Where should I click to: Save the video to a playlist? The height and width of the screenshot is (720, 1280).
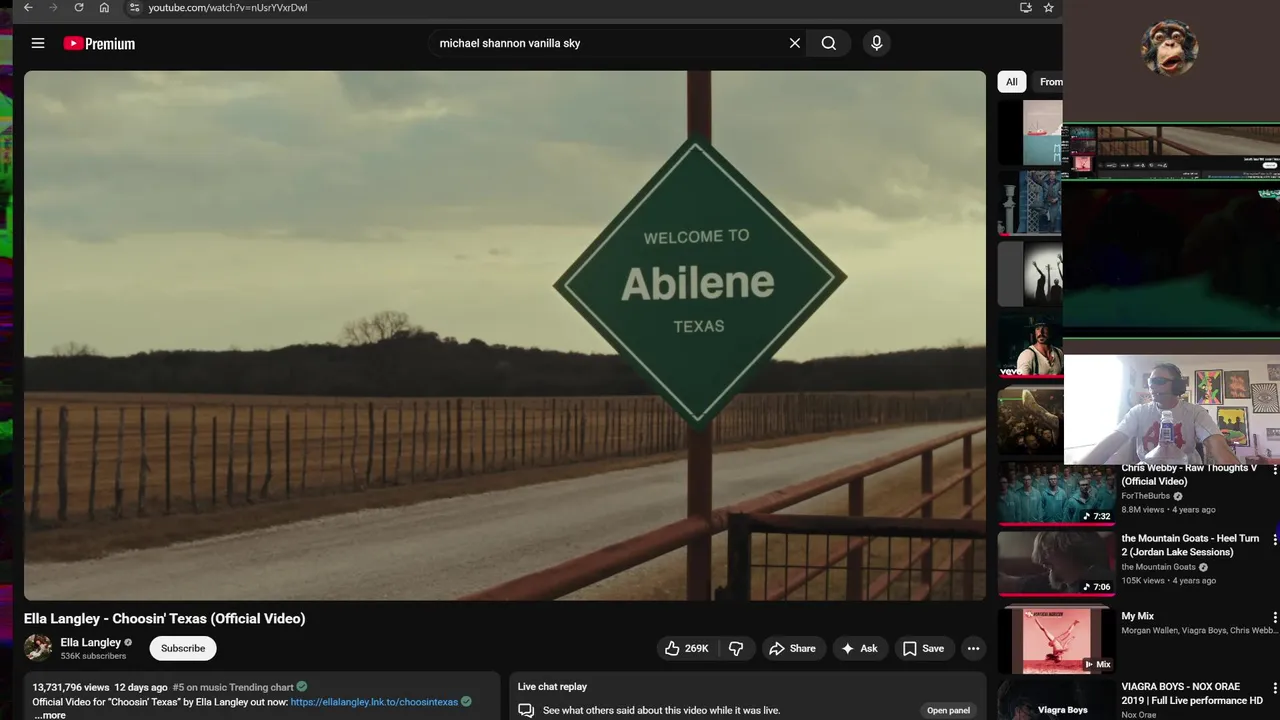(923, 648)
